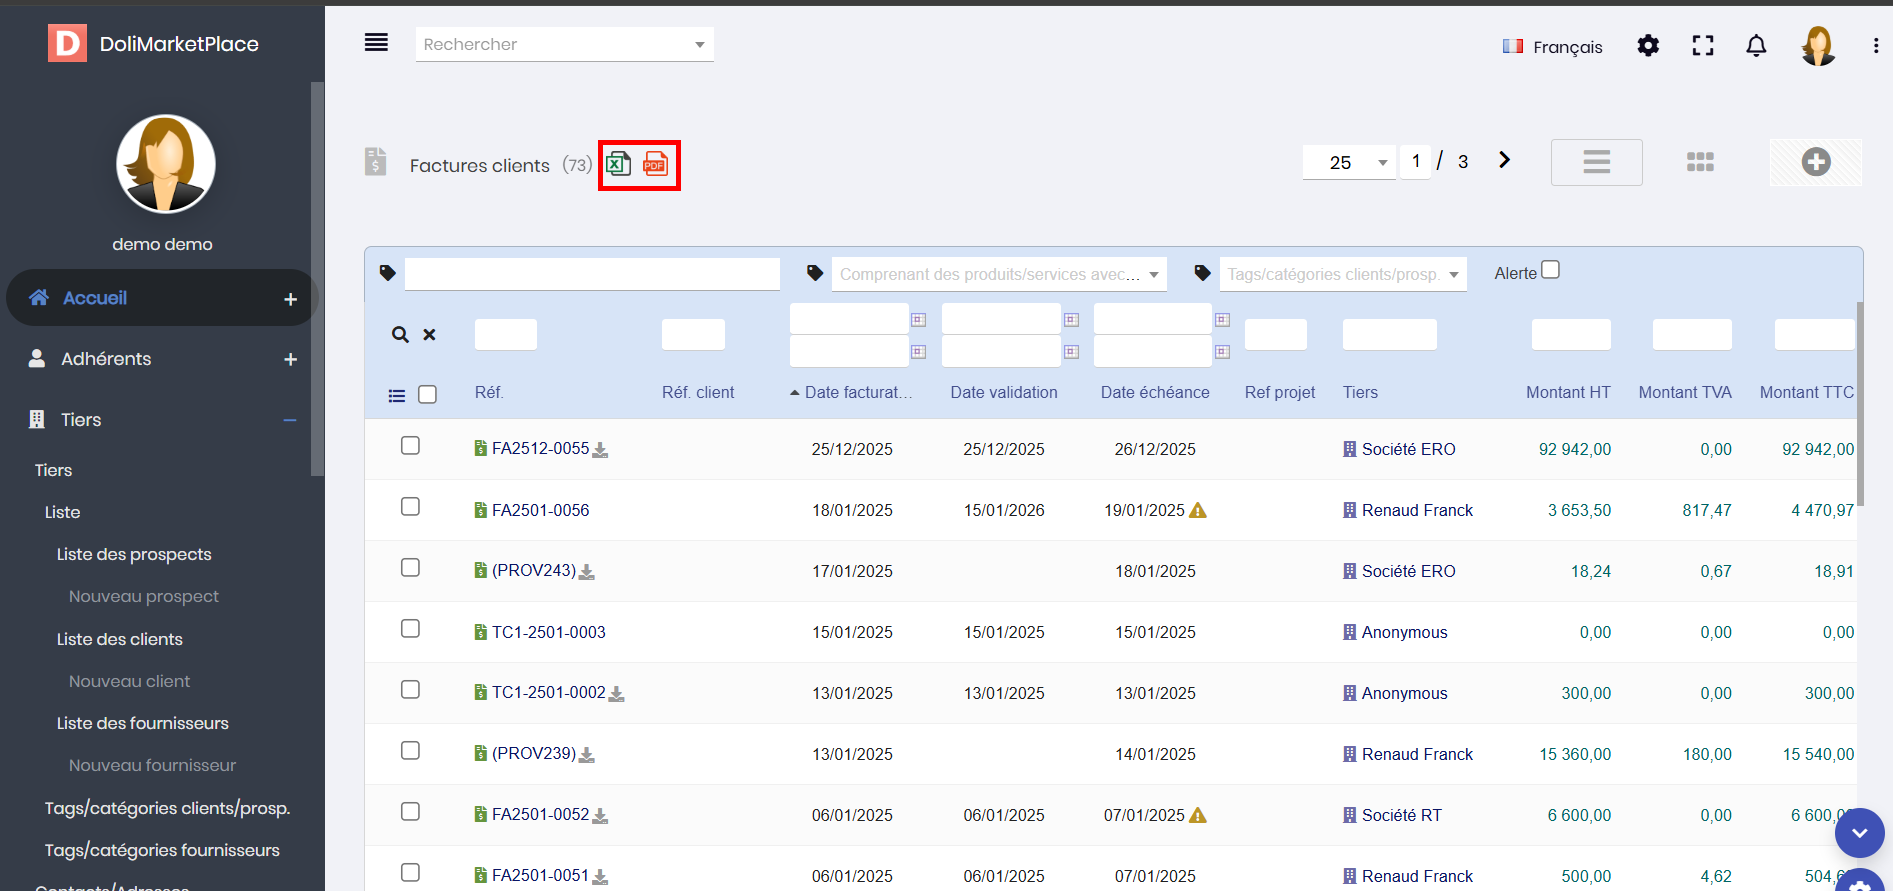Click the add new invoice plus icon
This screenshot has width=1893, height=891.
pyautogui.click(x=1815, y=162)
